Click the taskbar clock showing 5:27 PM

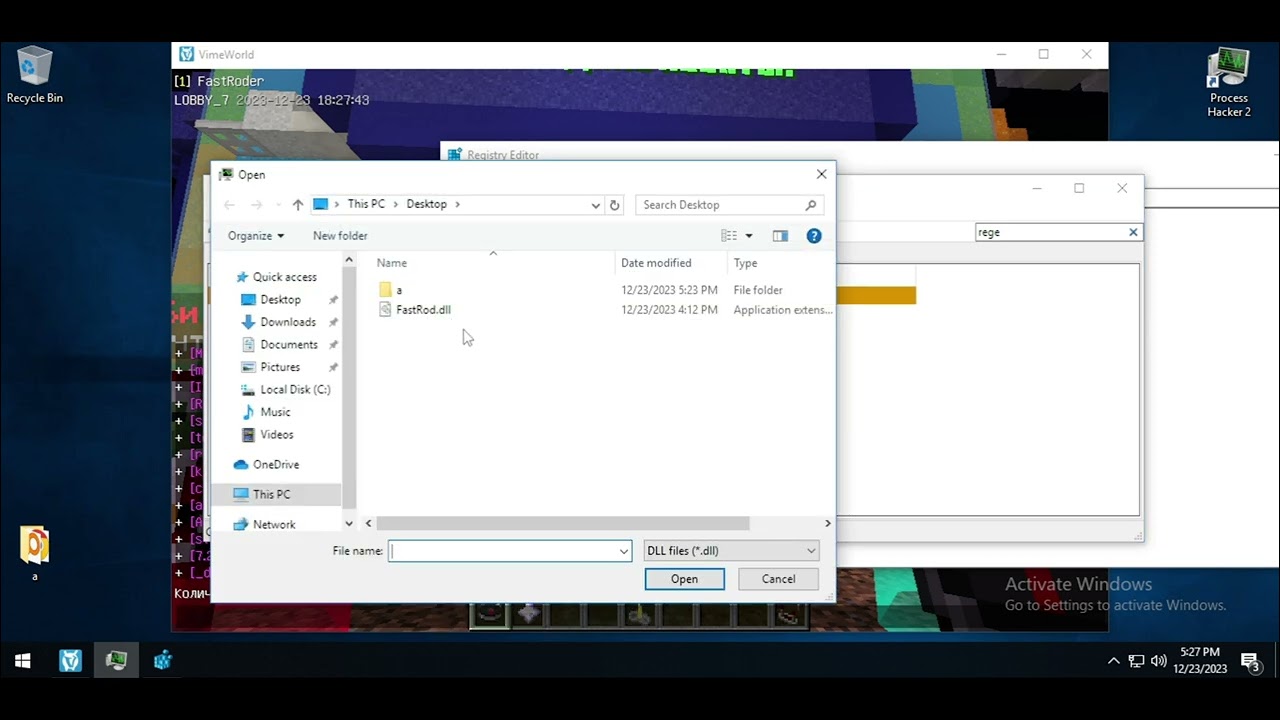tap(1199, 661)
